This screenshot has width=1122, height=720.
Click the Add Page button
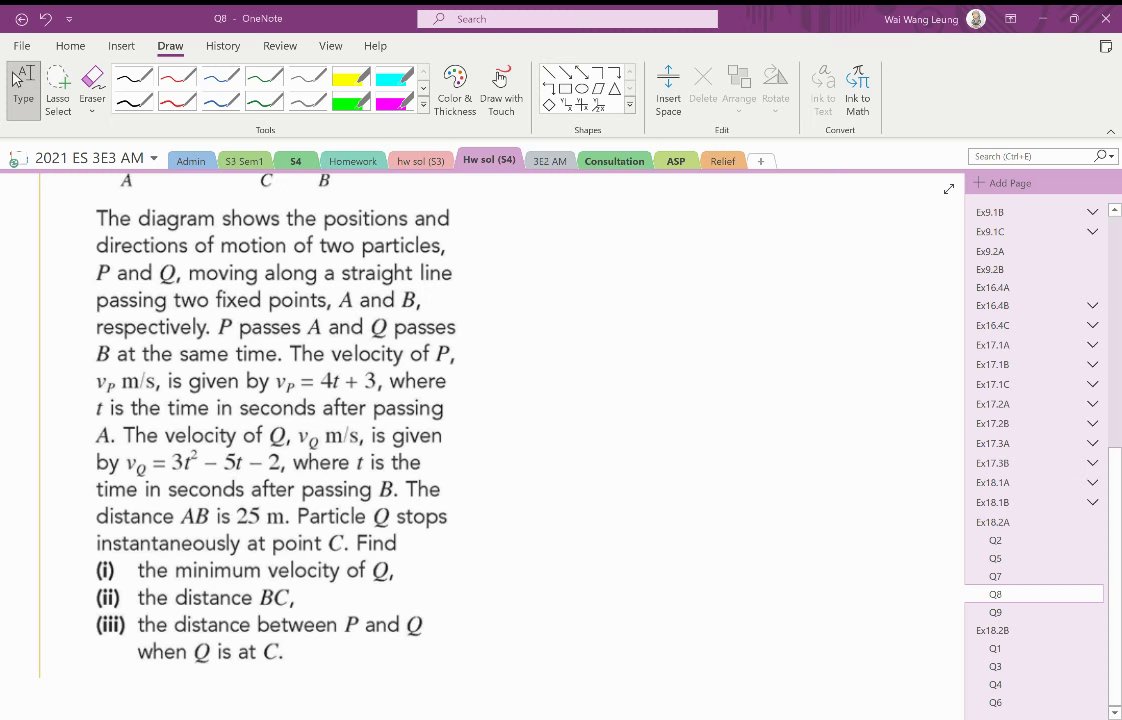(1002, 183)
